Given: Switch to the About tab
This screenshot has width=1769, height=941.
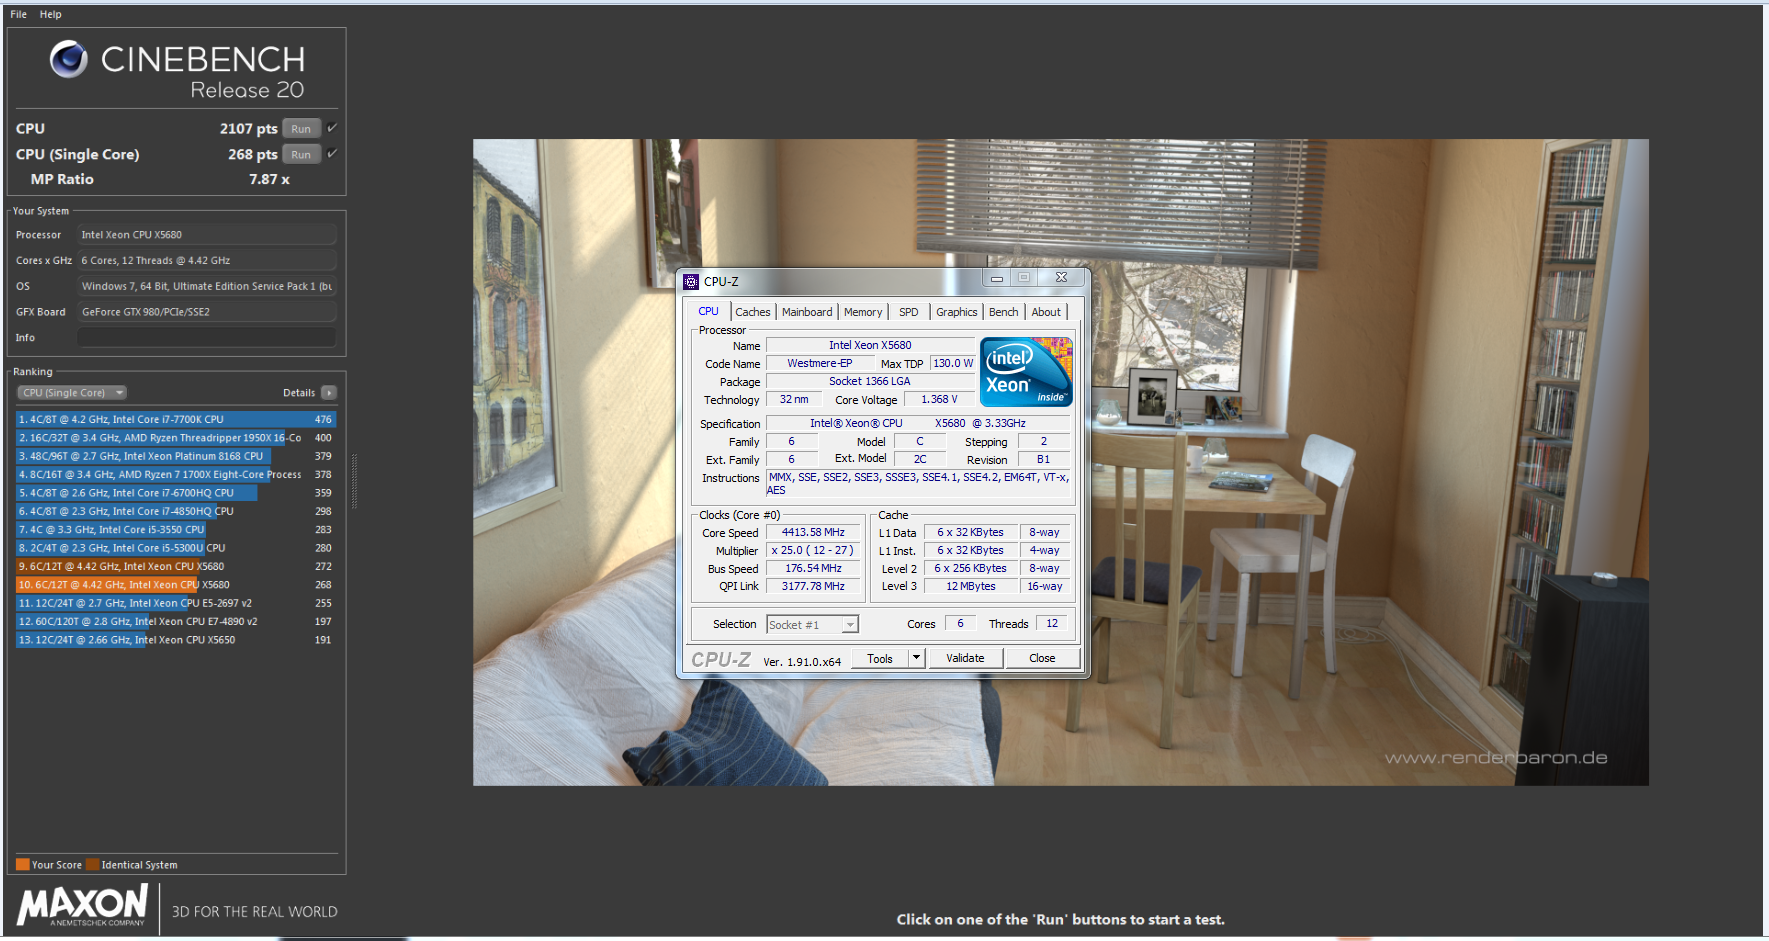Looking at the screenshot, I should (1046, 312).
